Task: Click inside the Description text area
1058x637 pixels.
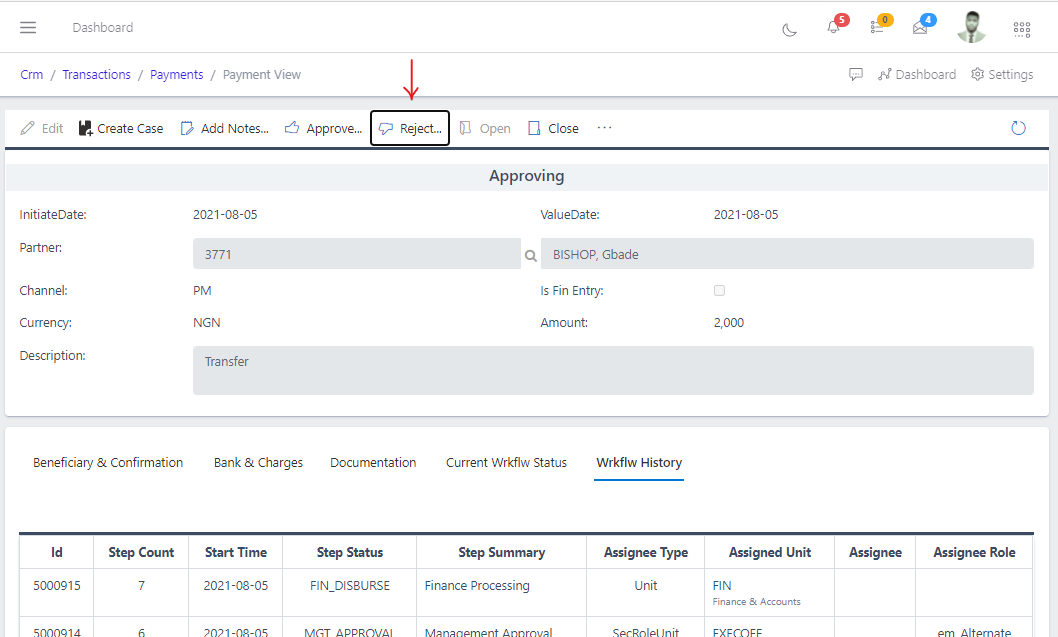Action: [x=613, y=370]
